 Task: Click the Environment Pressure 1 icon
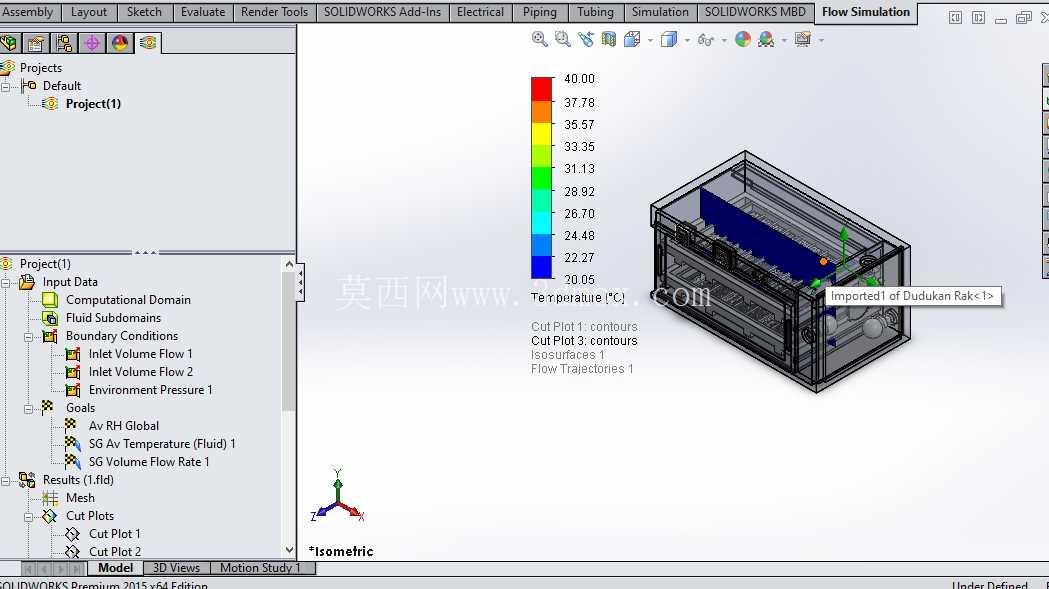pyautogui.click(x=73, y=390)
